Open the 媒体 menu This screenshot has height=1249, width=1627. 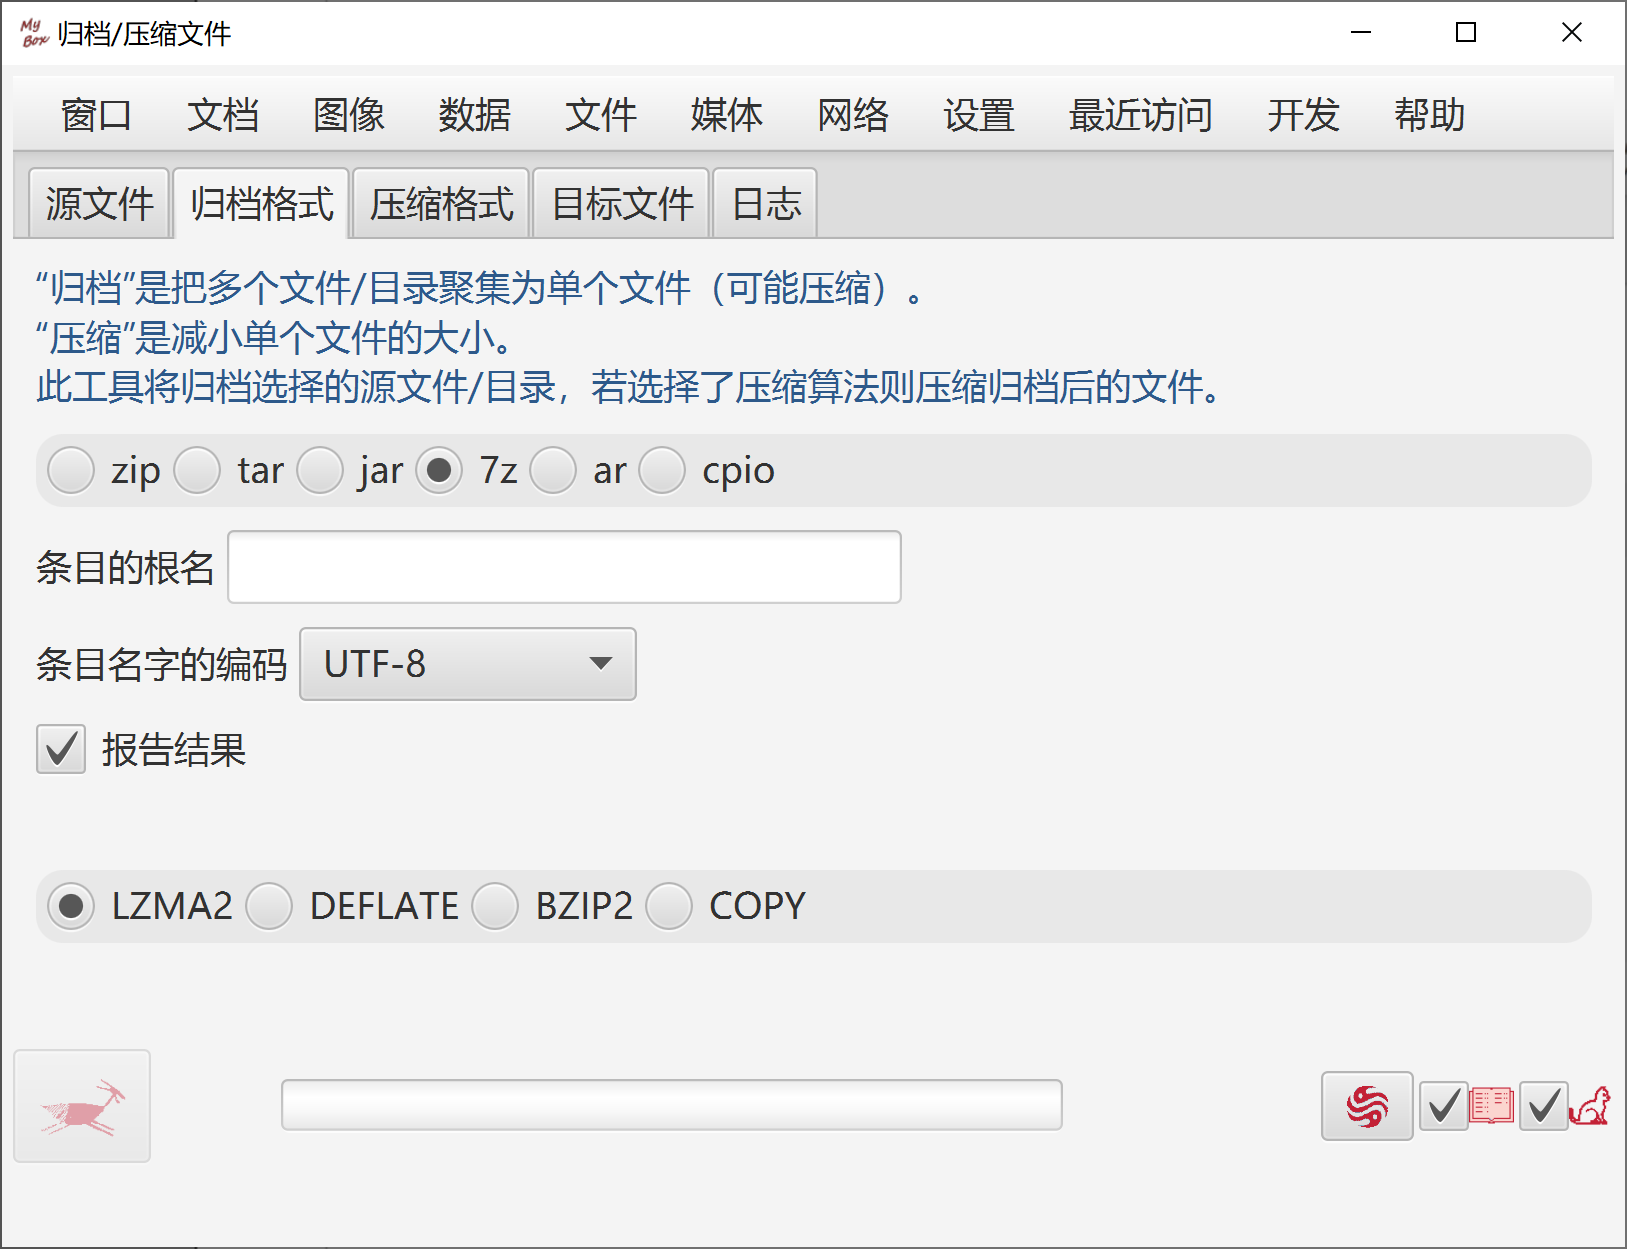coord(726,115)
